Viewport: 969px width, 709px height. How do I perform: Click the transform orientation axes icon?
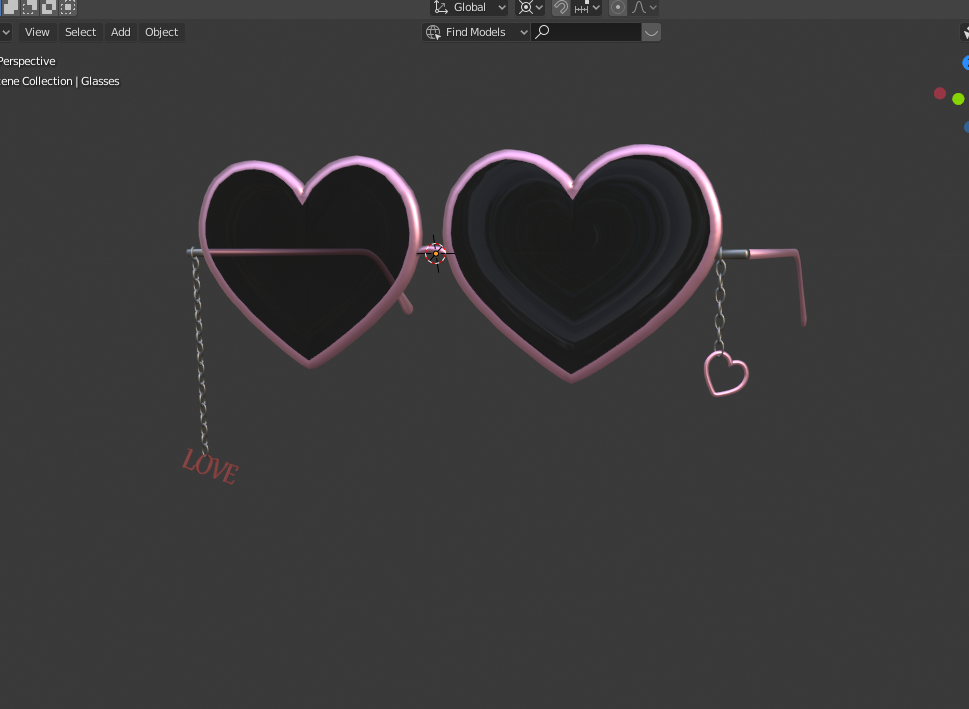[x=439, y=8]
